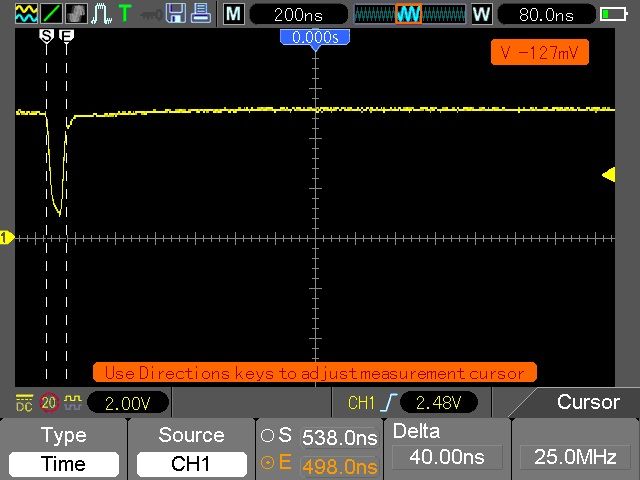Select the 80.0ns window timebase value
This screenshot has height=480, width=640.
[x=546, y=15]
